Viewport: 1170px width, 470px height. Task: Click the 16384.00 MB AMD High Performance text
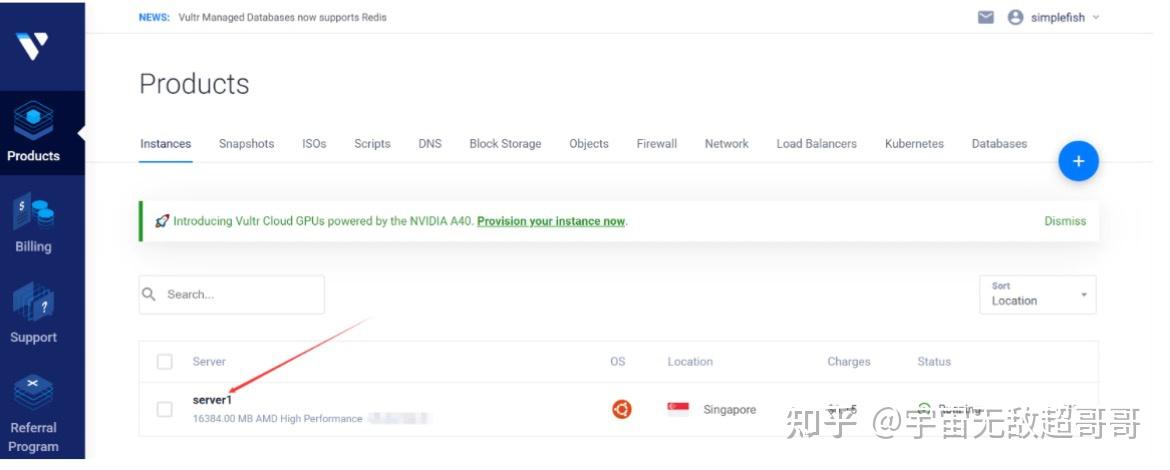coord(278,419)
